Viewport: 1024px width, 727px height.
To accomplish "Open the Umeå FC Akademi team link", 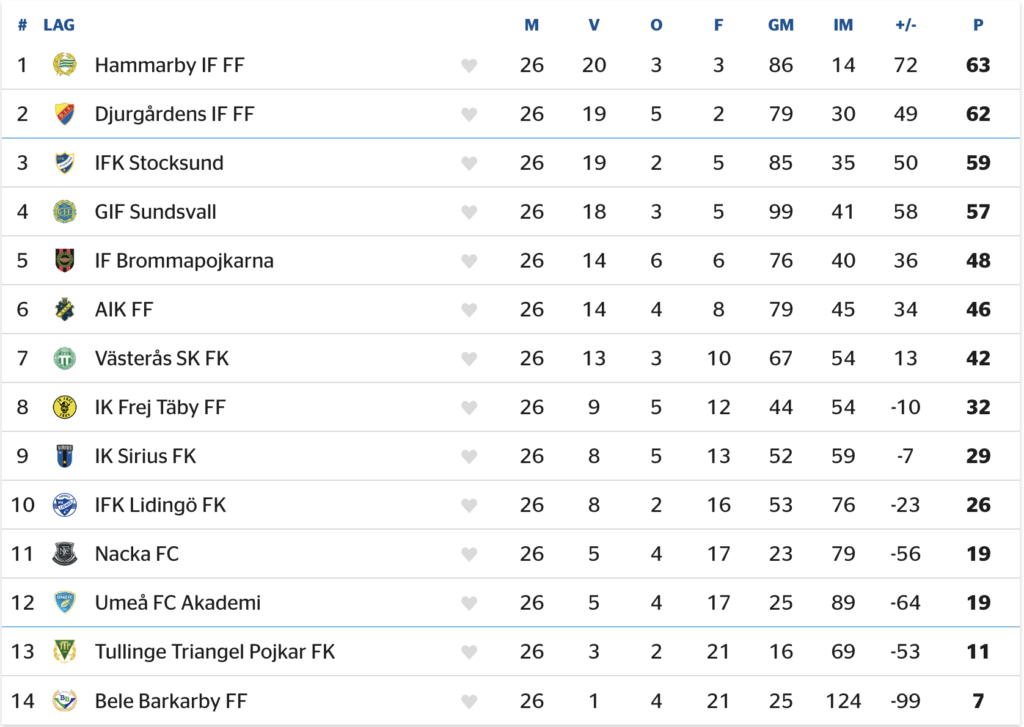I will click(177, 603).
